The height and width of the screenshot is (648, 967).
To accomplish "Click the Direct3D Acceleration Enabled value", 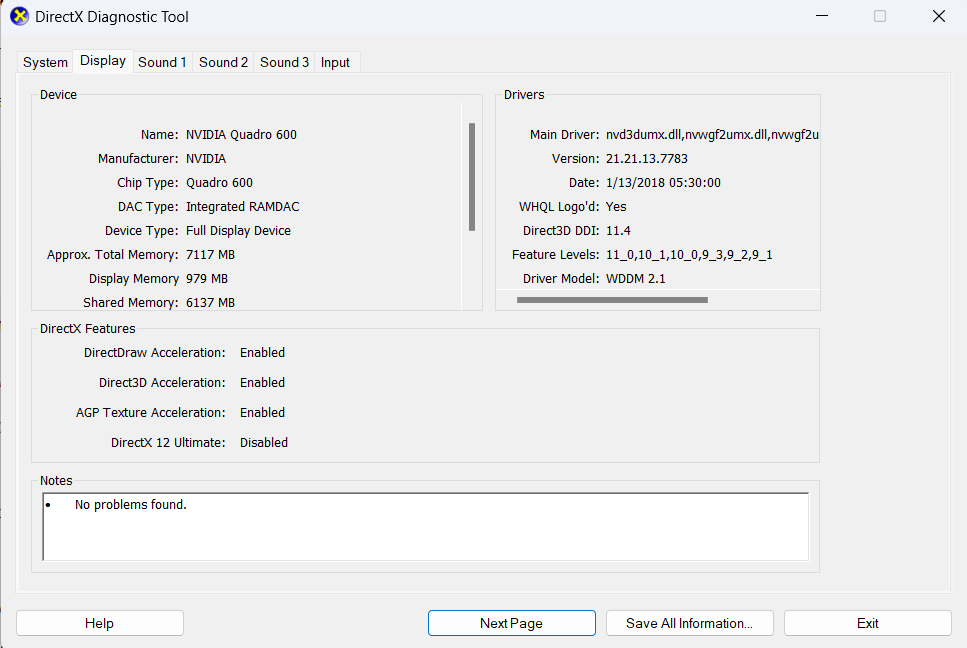I will (262, 383).
